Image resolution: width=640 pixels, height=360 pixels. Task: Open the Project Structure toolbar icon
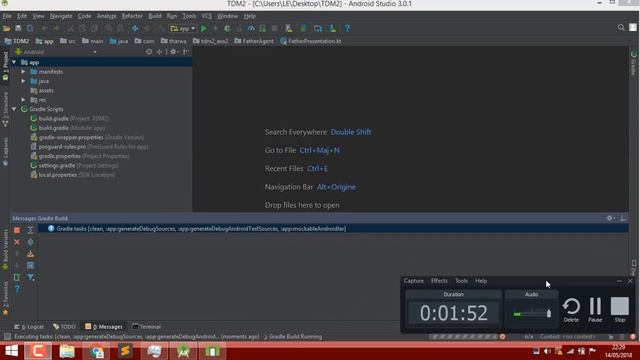[318, 28]
